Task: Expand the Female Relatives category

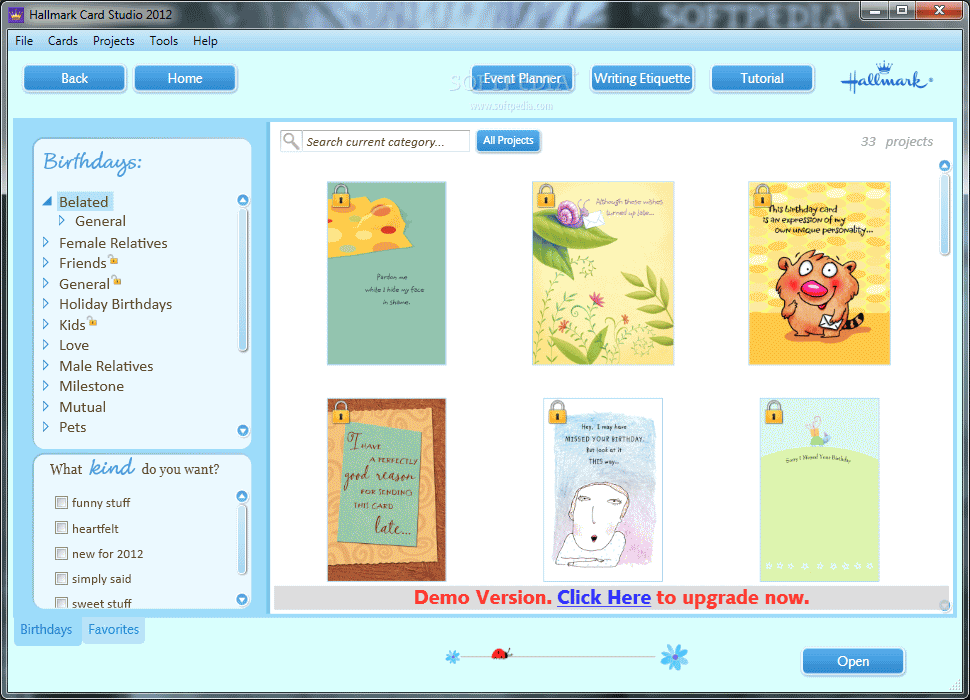Action: (x=46, y=242)
